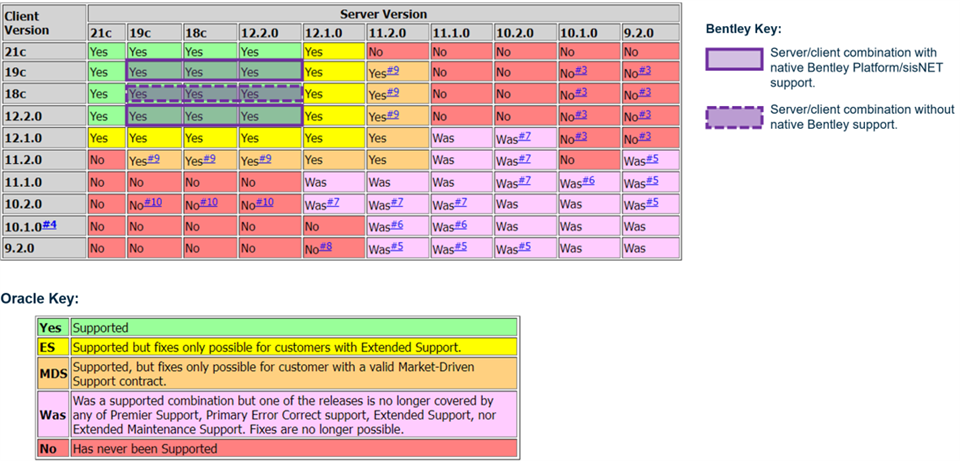Image resolution: width=960 pixels, height=461 pixels.
Task: Open #7 link in row 10.2.0 under server 11.2.0
Action: point(397,202)
